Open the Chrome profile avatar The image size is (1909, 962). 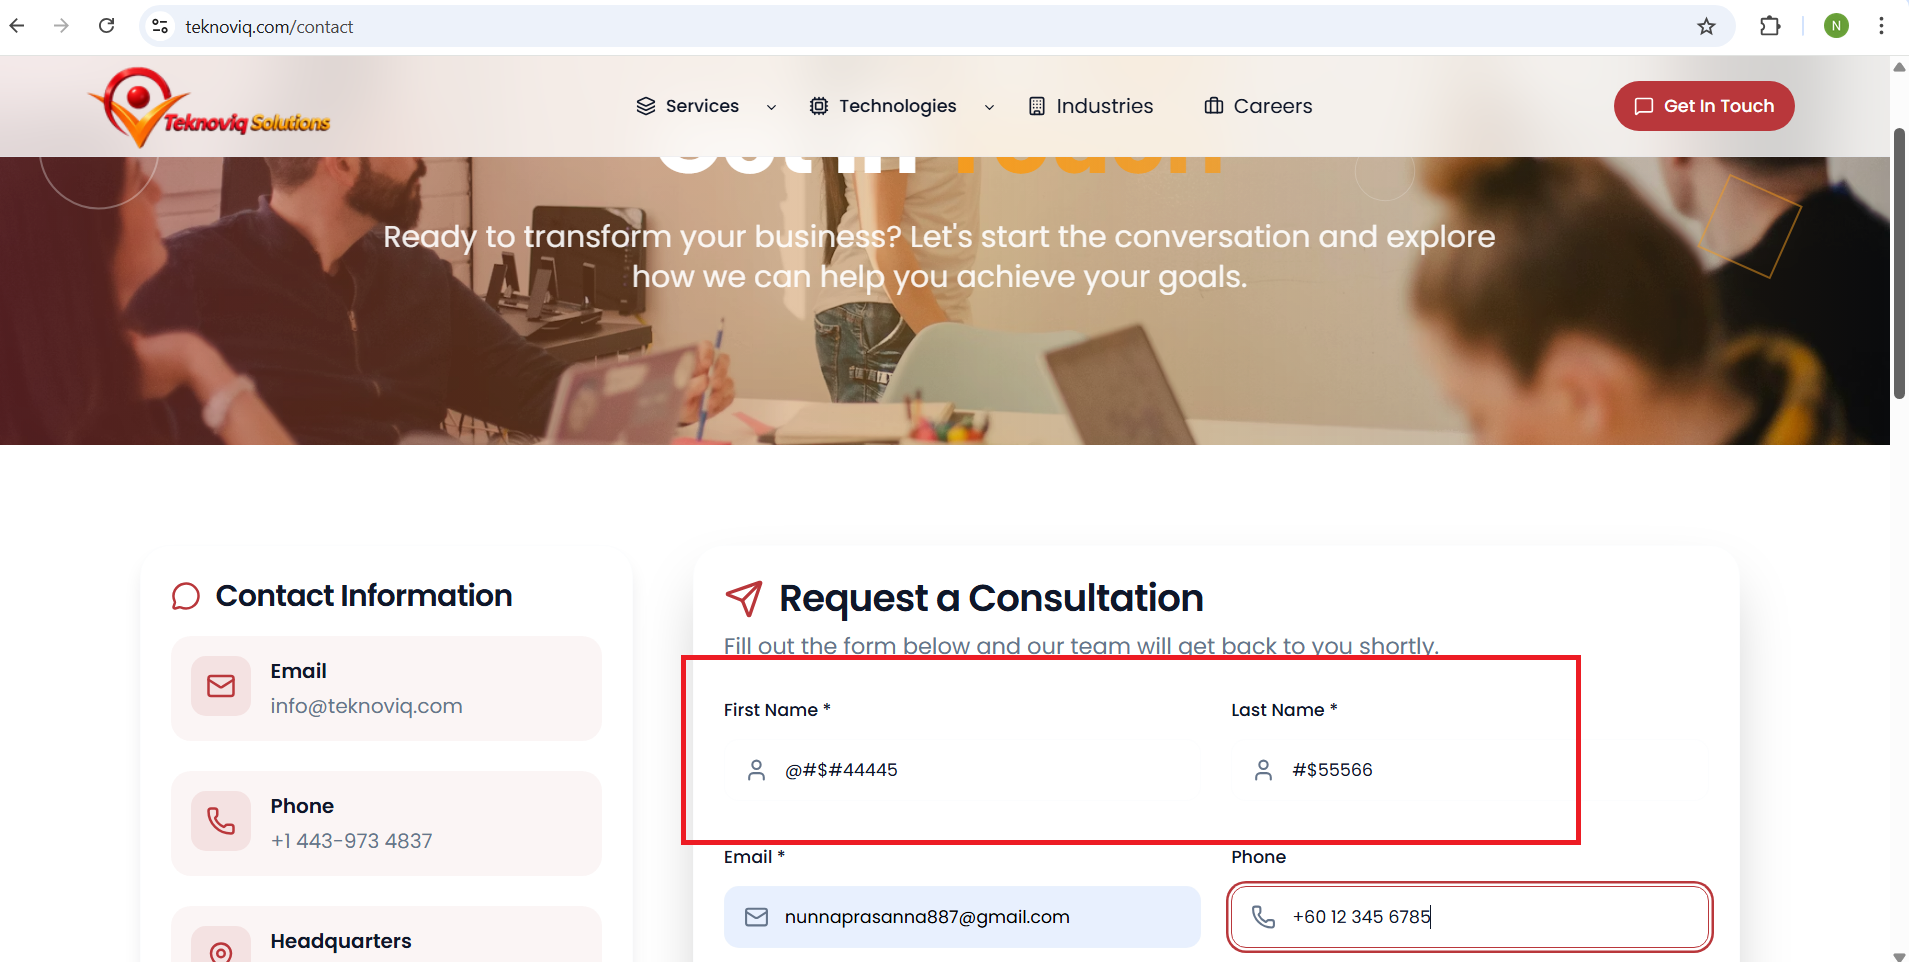click(x=1836, y=26)
